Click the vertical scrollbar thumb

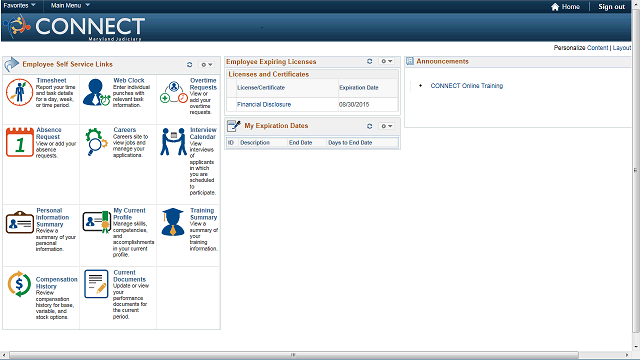[x=636, y=170]
